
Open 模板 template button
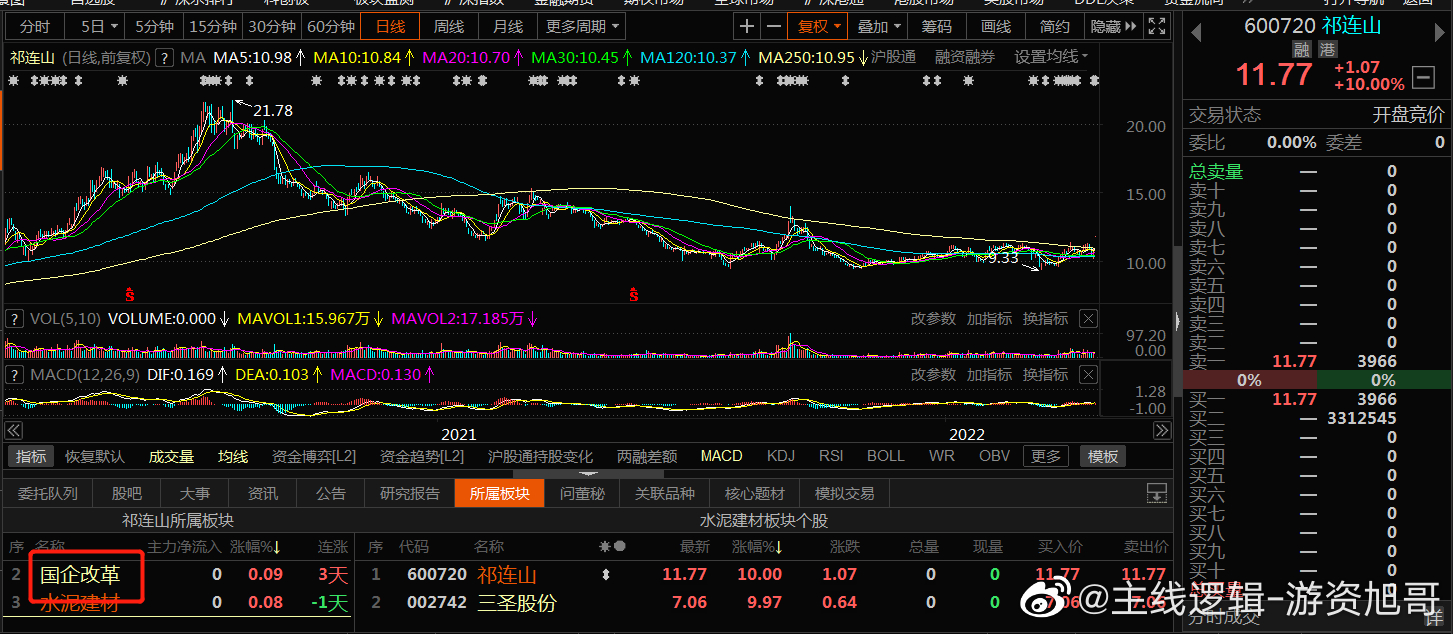tap(1103, 456)
